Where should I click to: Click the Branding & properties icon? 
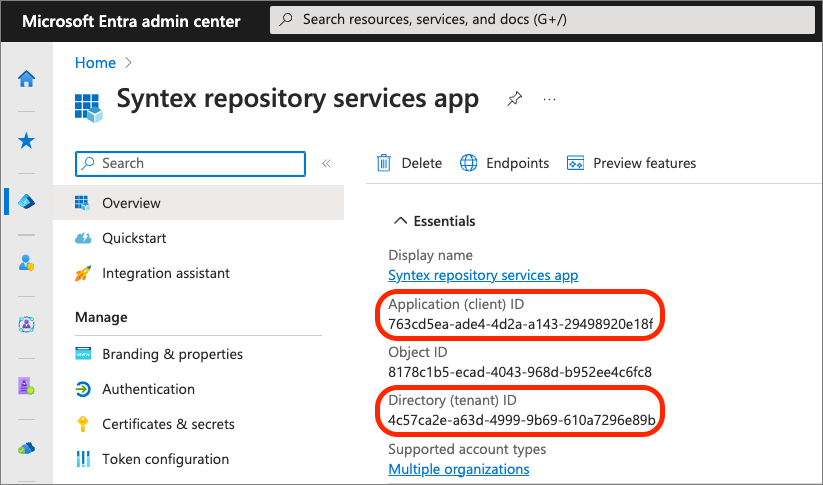pos(83,354)
